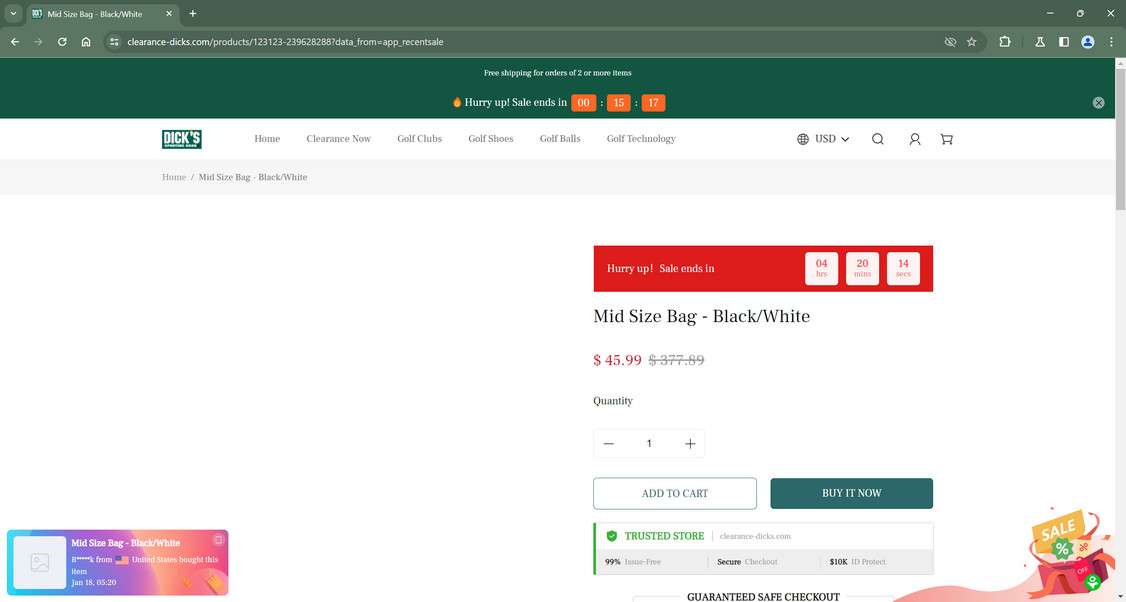Viewport: 1126px width, 602px height.
Task: Toggle the browser side panel icon
Action: 1064,42
